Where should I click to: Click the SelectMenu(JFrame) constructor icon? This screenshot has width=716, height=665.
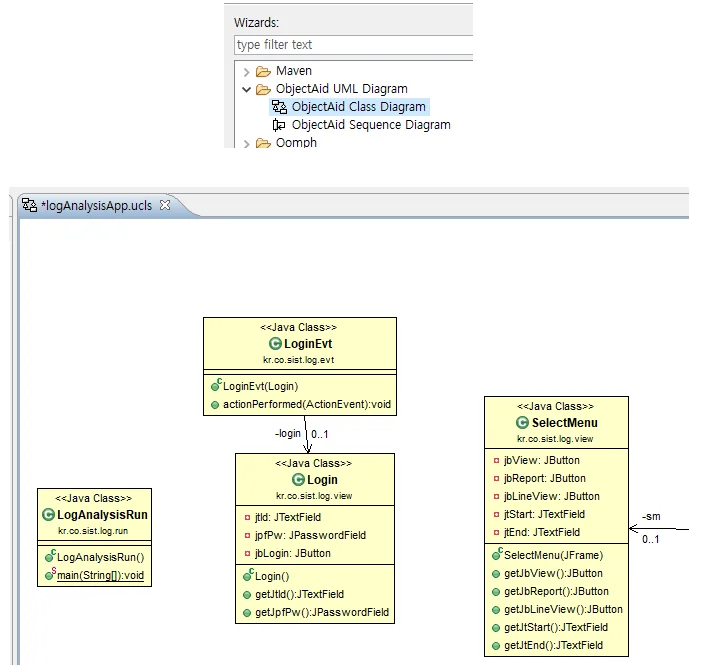pos(497,554)
